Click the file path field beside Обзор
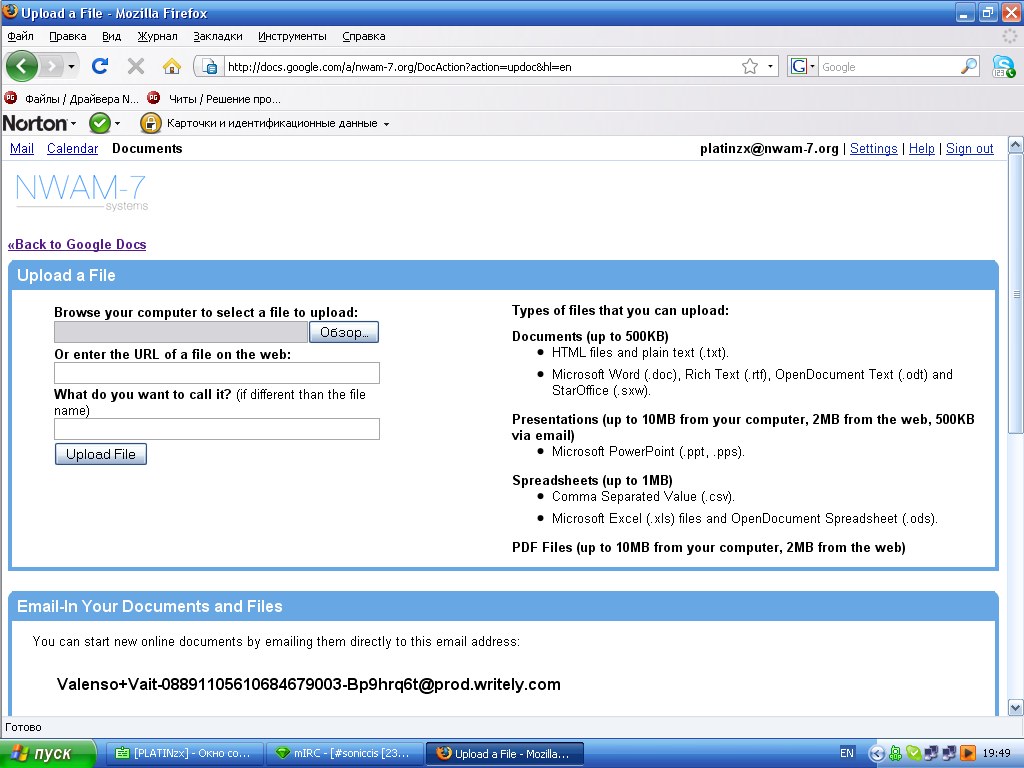1024x768 pixels. (181, 332)
